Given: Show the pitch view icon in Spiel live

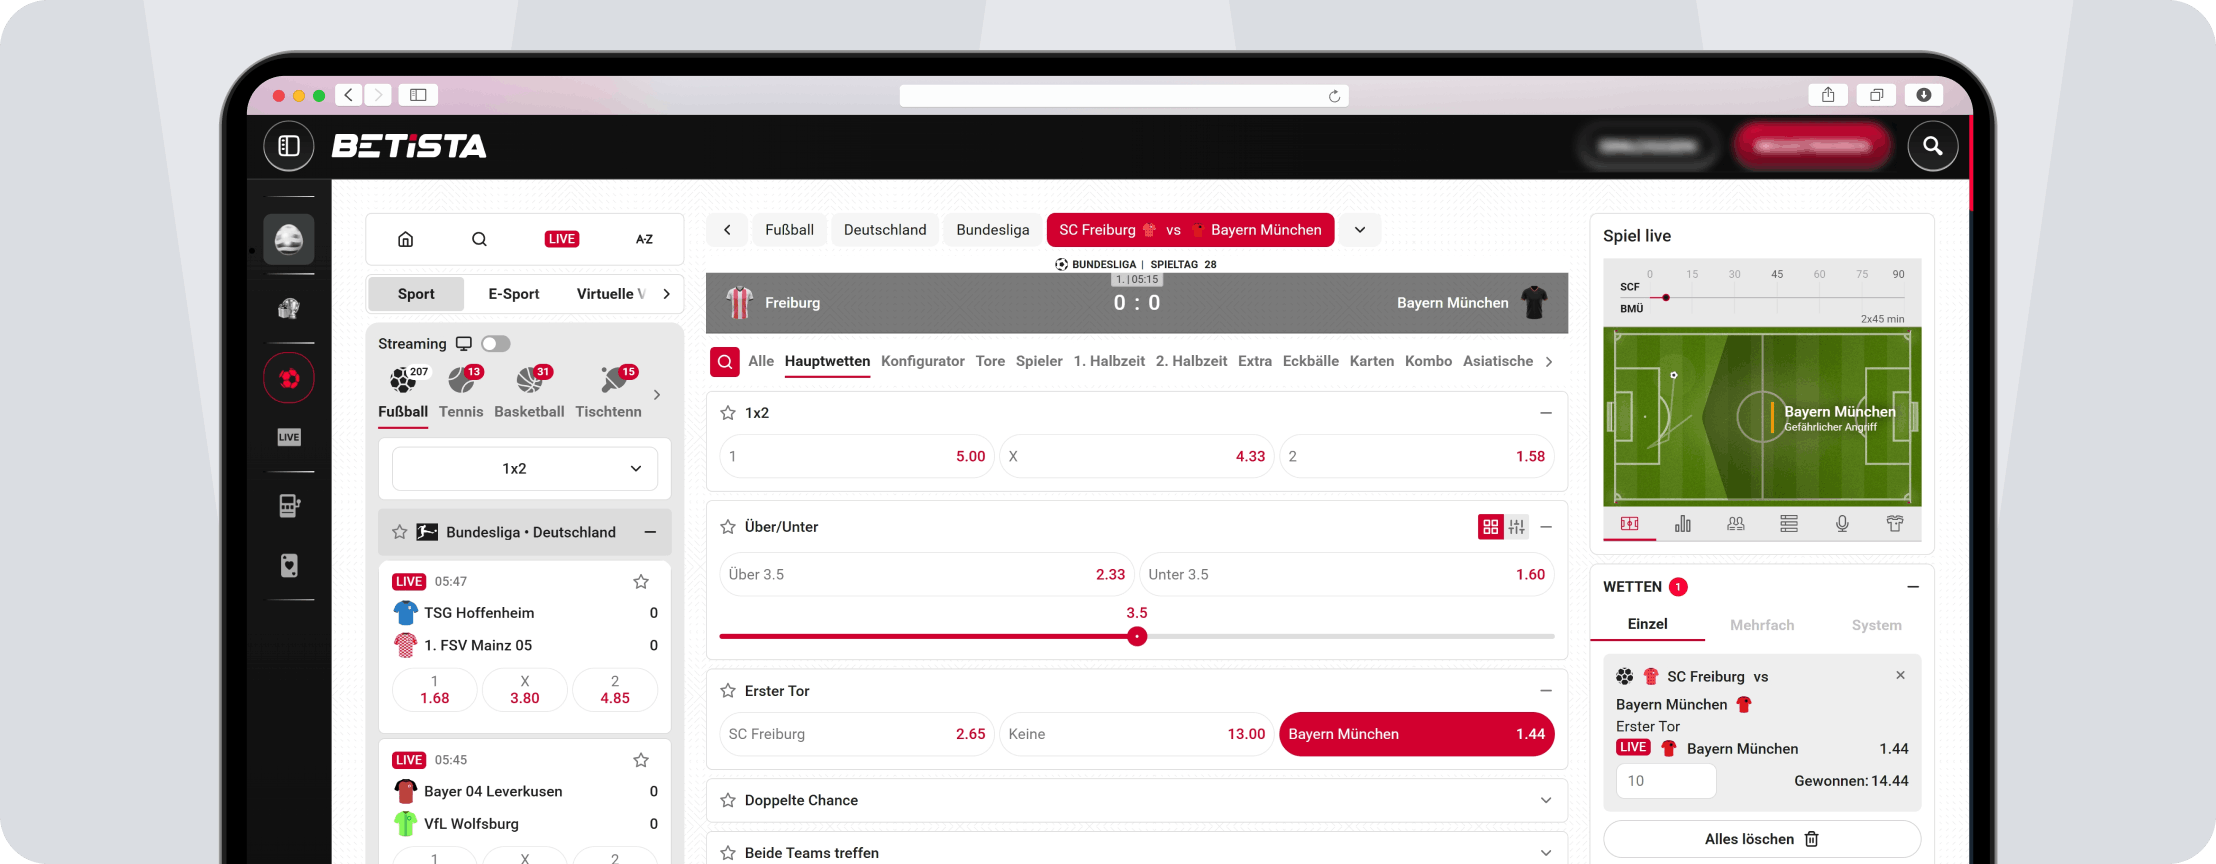Looking at the screenshot, I should pyautogui.click(x=1630, y=524).
